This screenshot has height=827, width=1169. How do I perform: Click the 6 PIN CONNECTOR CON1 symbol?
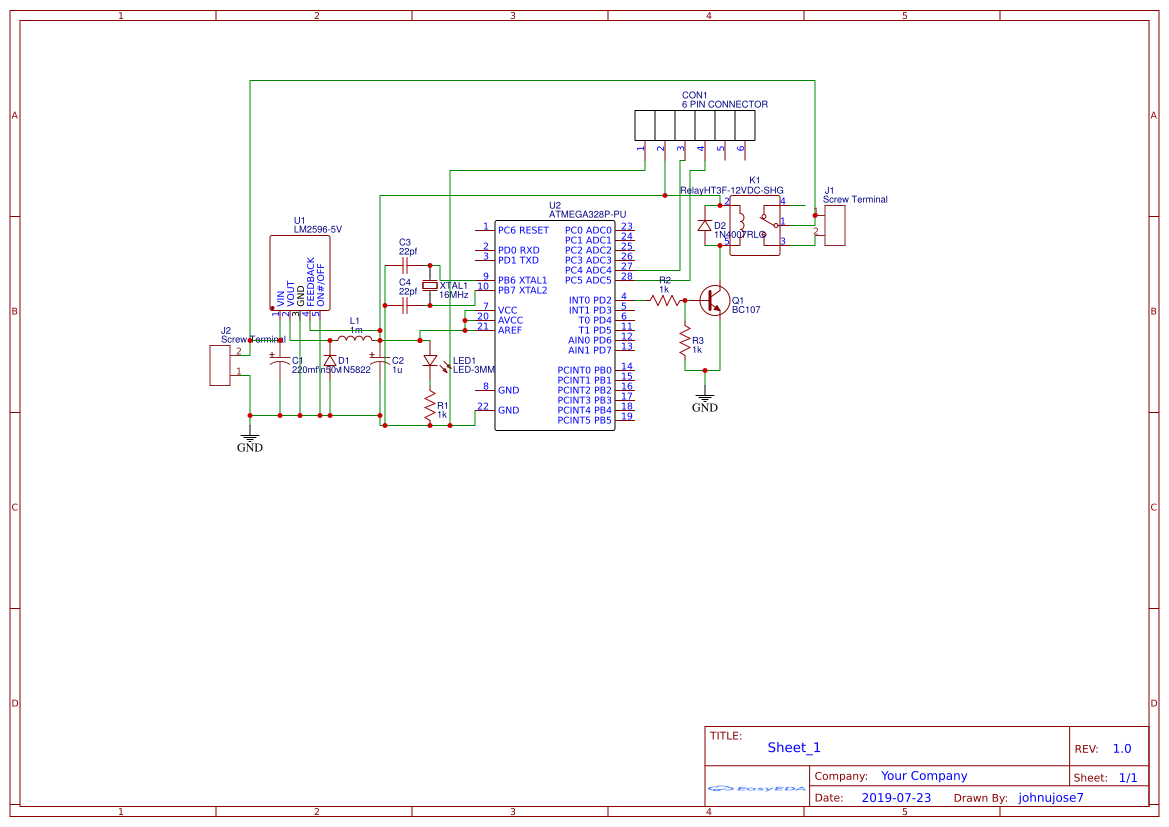[x=695, y=125]
